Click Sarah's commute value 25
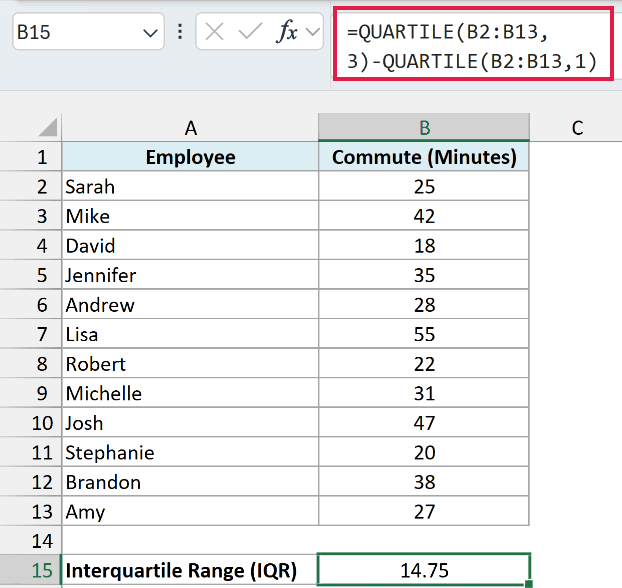 point(424,186)
